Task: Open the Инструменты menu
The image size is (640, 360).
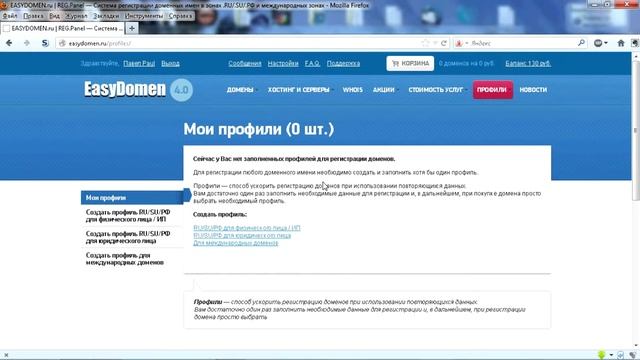Action: (144, 16)
